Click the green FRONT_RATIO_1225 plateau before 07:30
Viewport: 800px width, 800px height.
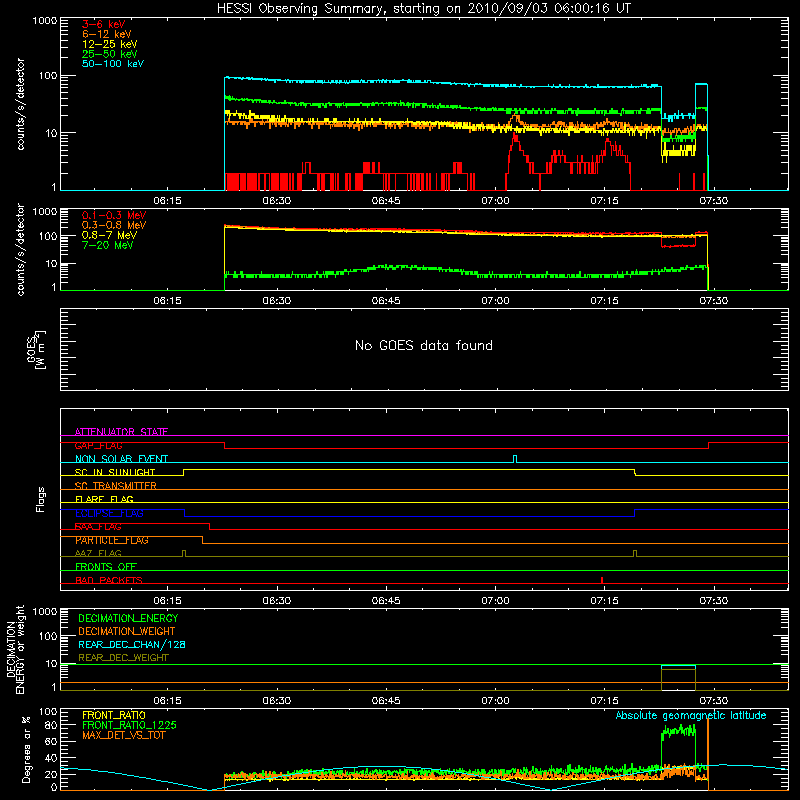pyautogui.click(x=678, y=732)
